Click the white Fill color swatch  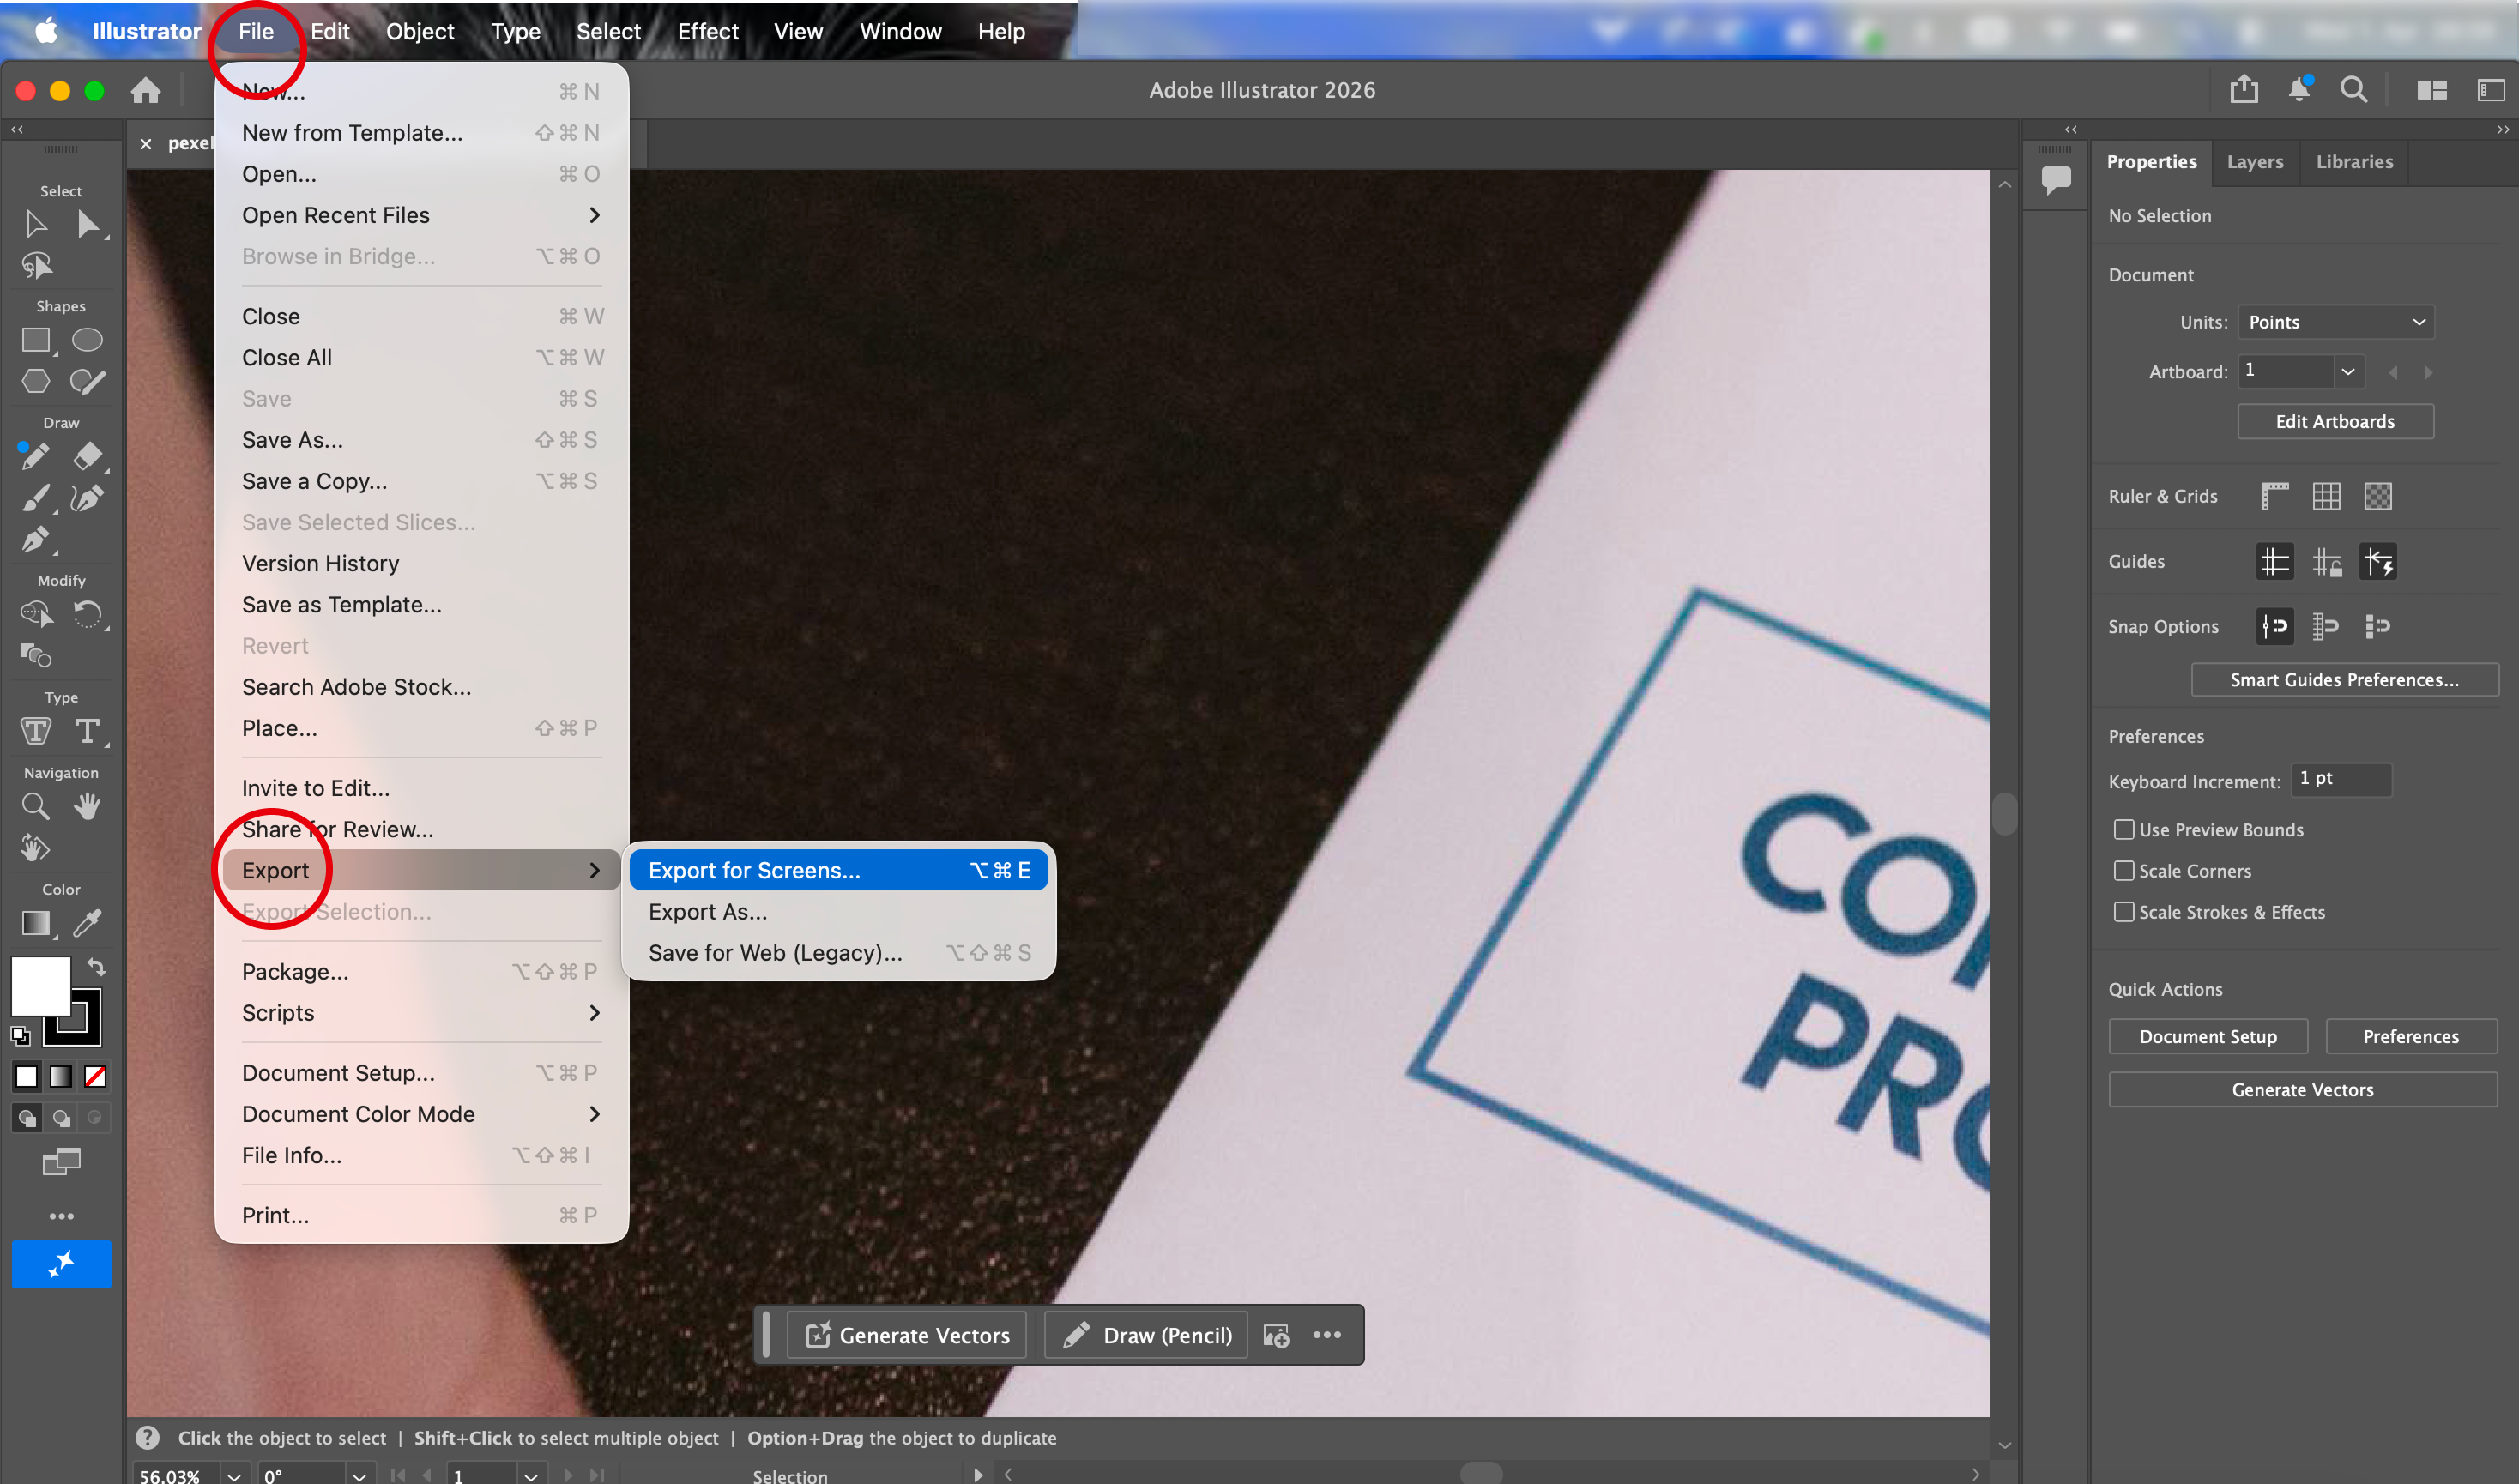tap(40, 986)
